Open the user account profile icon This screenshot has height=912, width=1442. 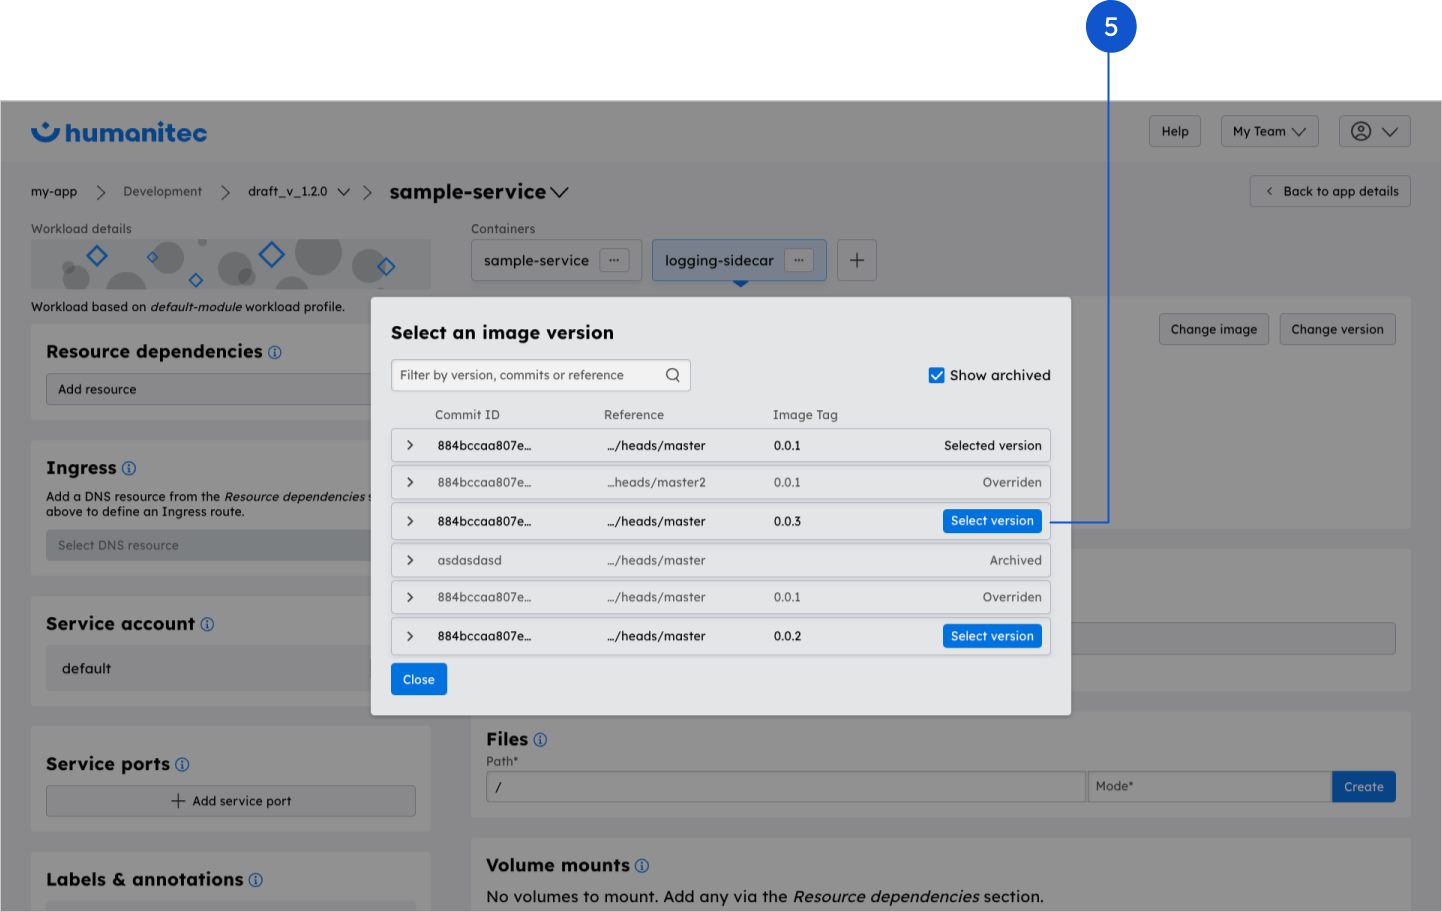(x=1361, y=131)
